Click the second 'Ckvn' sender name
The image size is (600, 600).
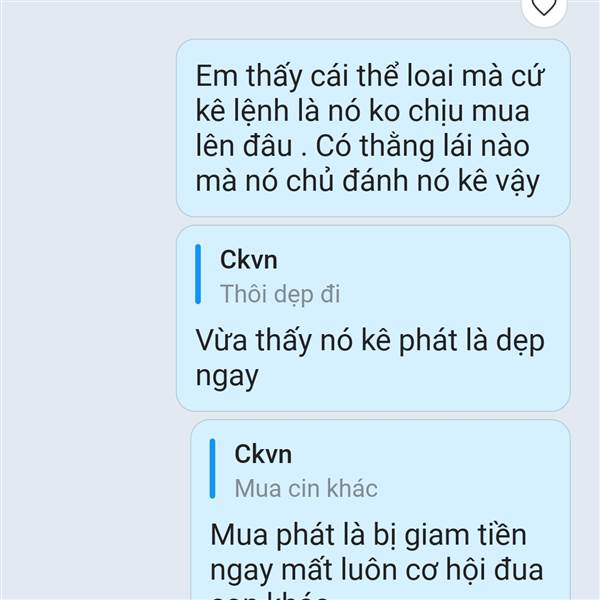point(263,454)
